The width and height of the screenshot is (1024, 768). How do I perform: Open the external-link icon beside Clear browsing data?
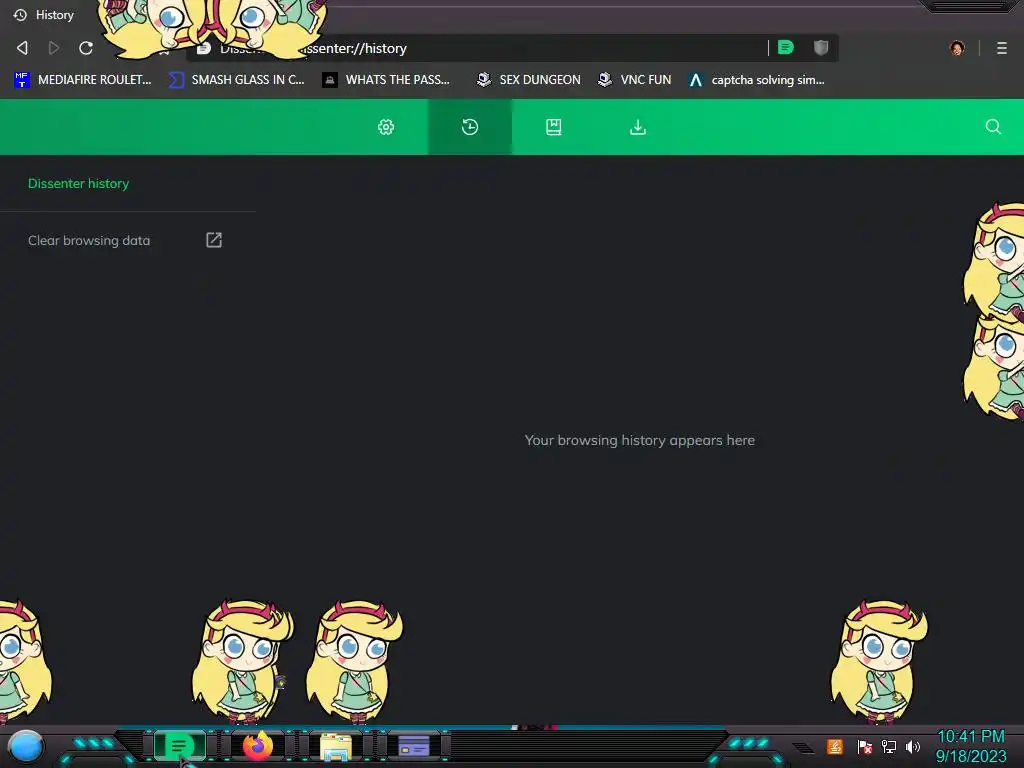(214, 240)
